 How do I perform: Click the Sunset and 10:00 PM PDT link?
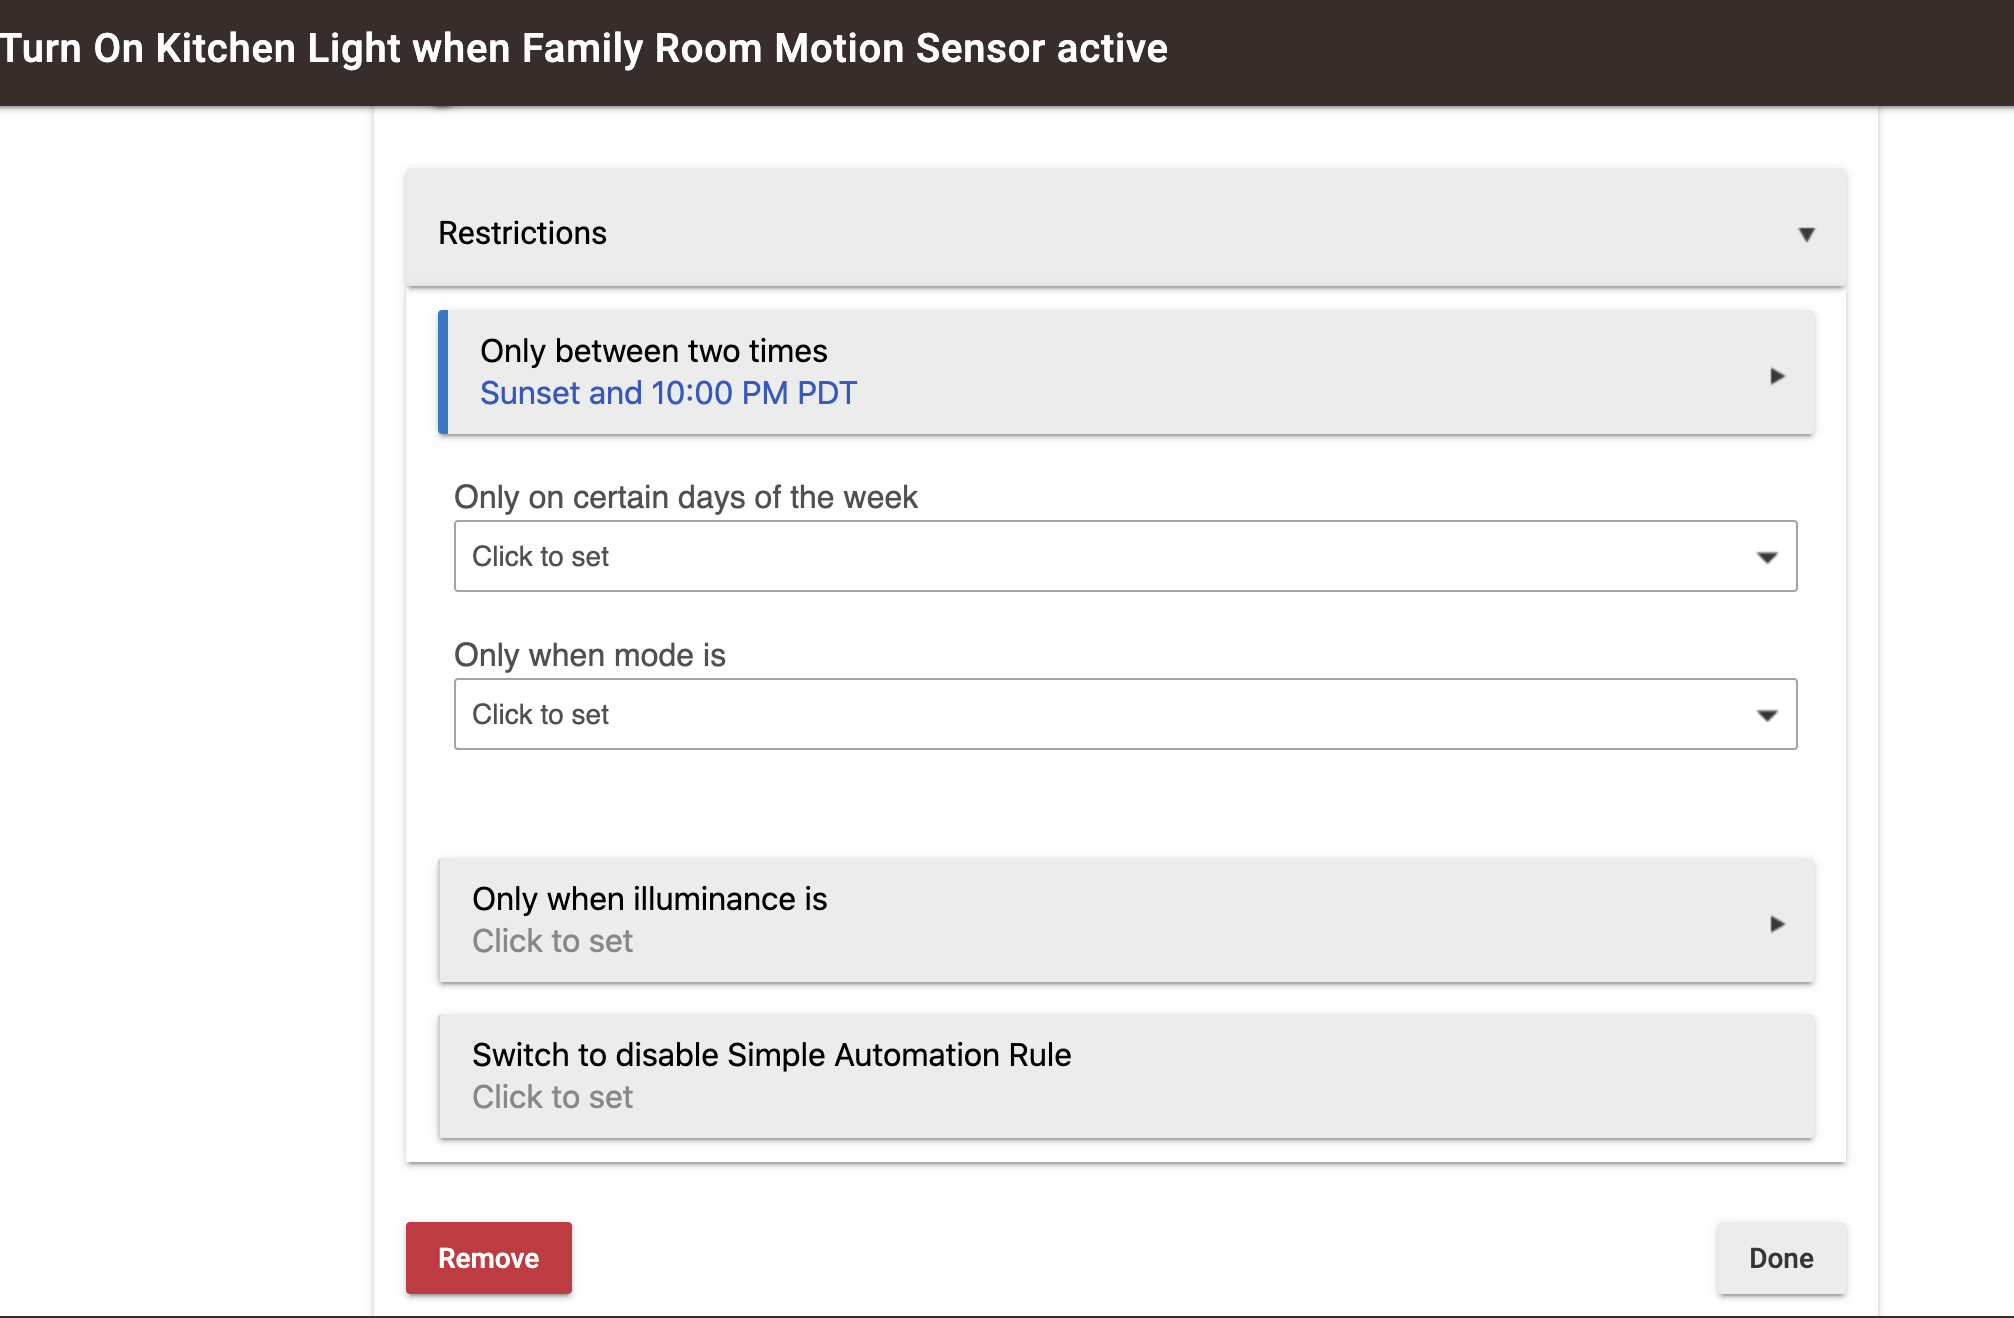tap(668, 393)
